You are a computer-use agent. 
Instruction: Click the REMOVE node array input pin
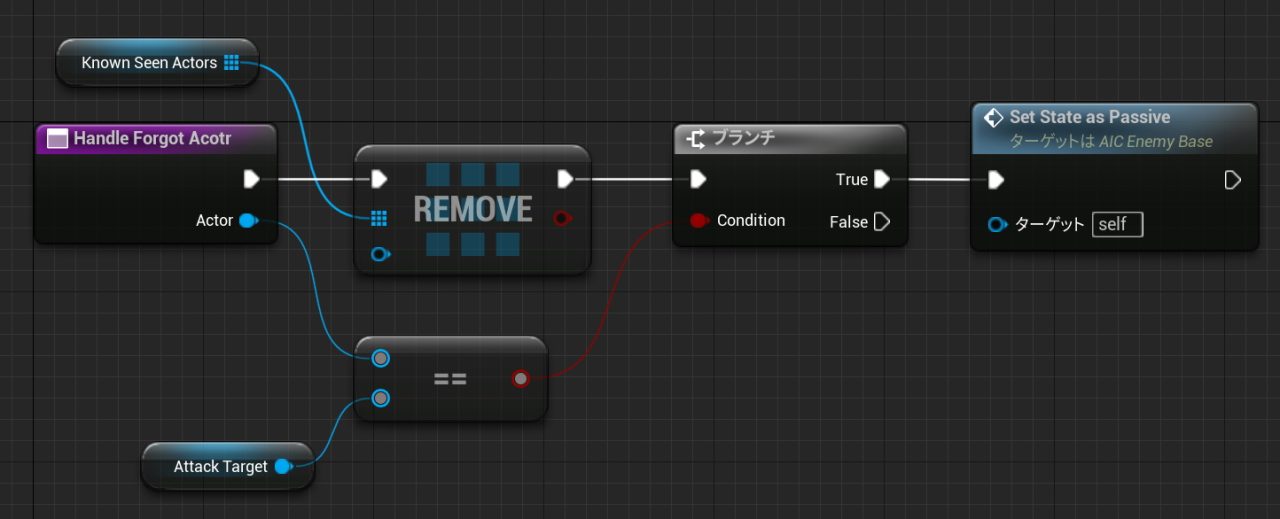[379, 218]
